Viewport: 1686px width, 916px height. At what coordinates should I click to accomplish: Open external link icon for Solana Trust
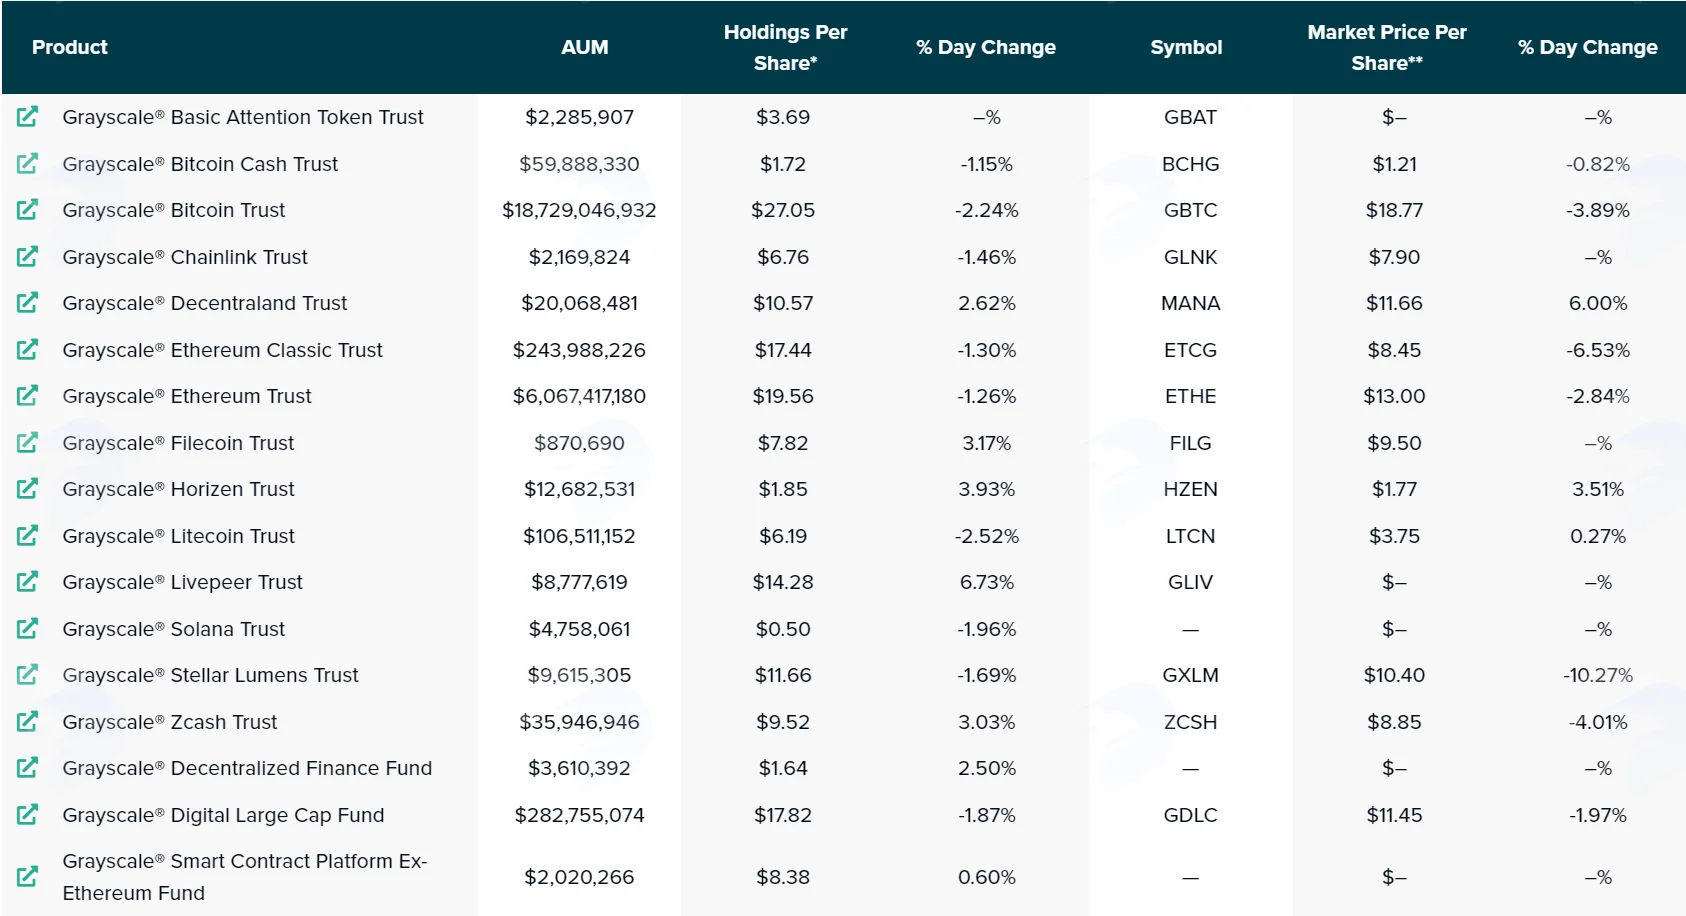(x=28, y=629)
